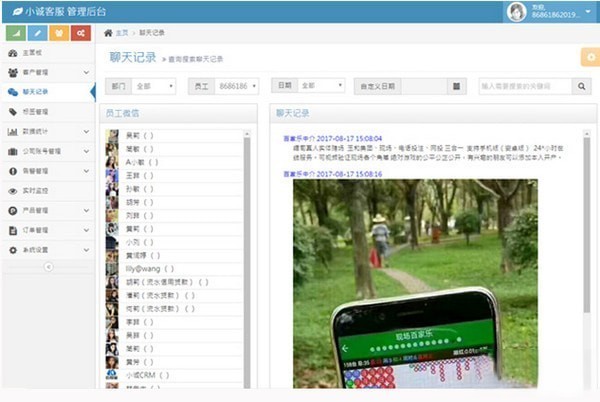Open the account dropdown arrow in the header
The image size is (600, 402).
(x=588, y=11)
